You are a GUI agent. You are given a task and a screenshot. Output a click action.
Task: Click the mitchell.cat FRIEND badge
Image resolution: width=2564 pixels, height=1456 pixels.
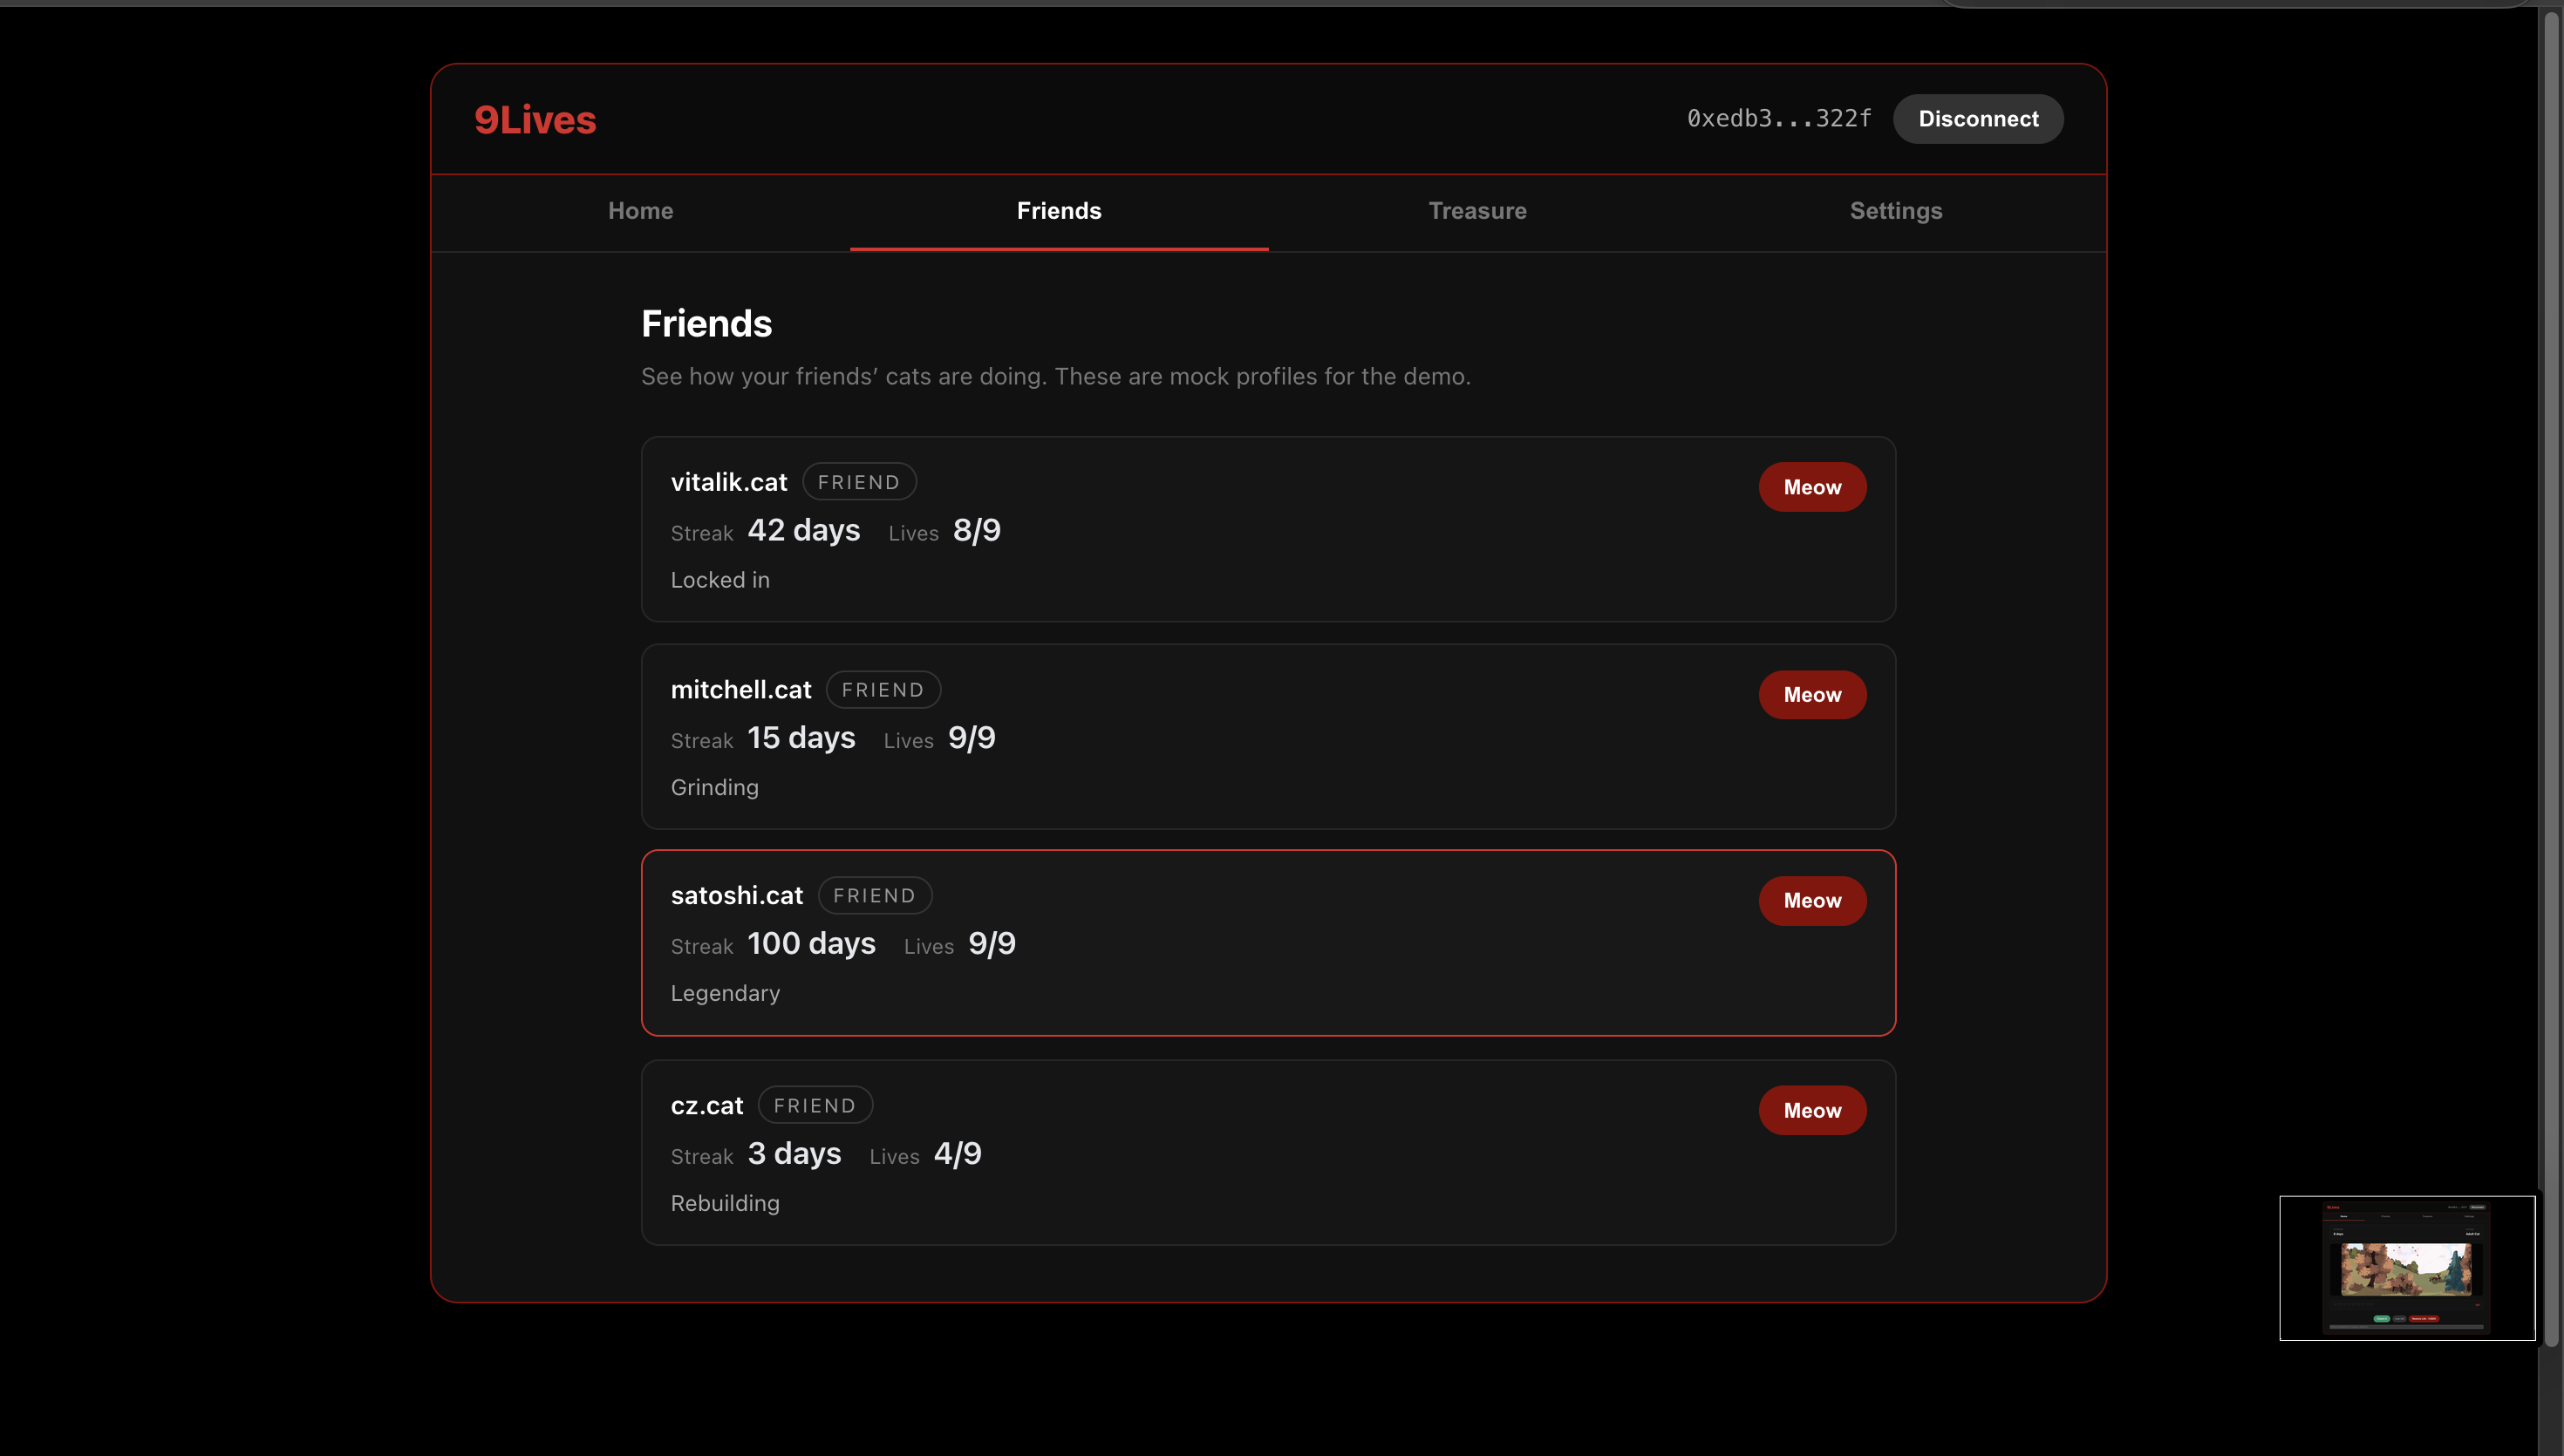(x=882, y=690)
